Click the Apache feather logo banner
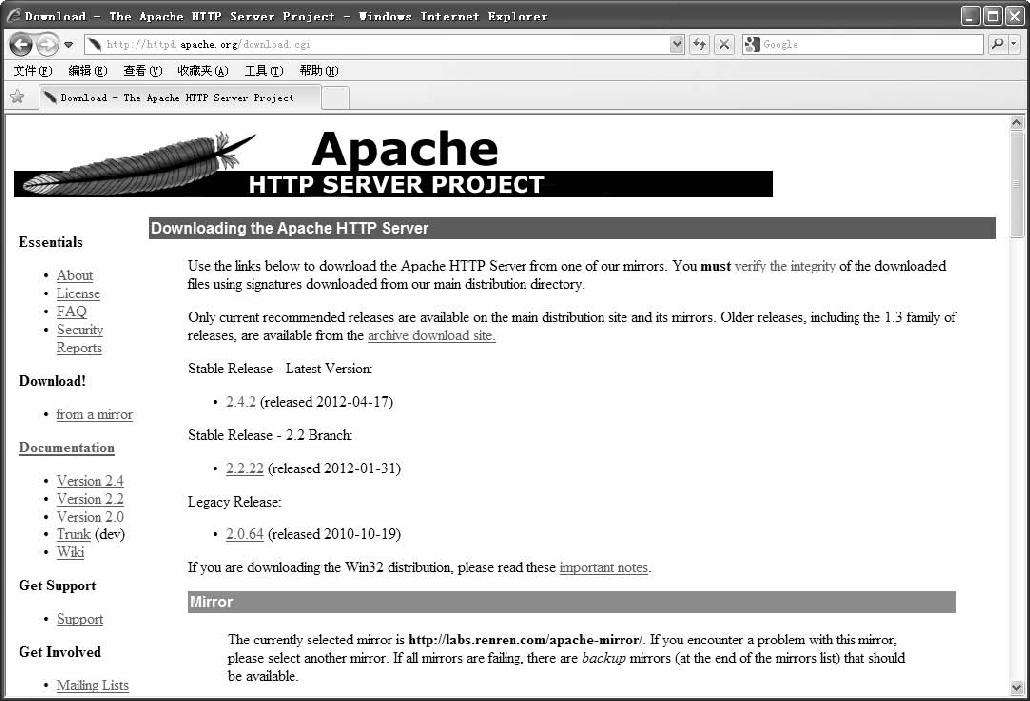 point(393,163)
